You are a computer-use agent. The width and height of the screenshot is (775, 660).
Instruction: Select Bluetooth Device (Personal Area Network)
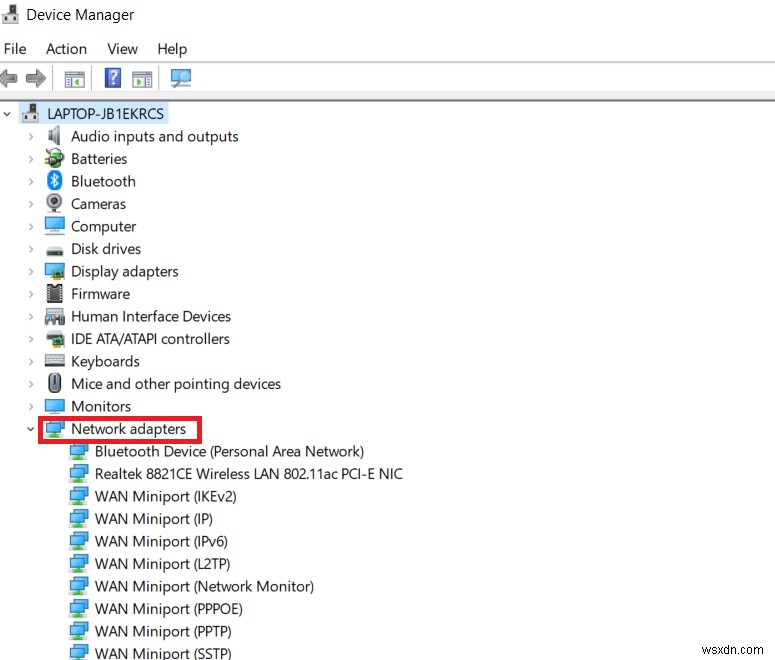coord(229,451)
